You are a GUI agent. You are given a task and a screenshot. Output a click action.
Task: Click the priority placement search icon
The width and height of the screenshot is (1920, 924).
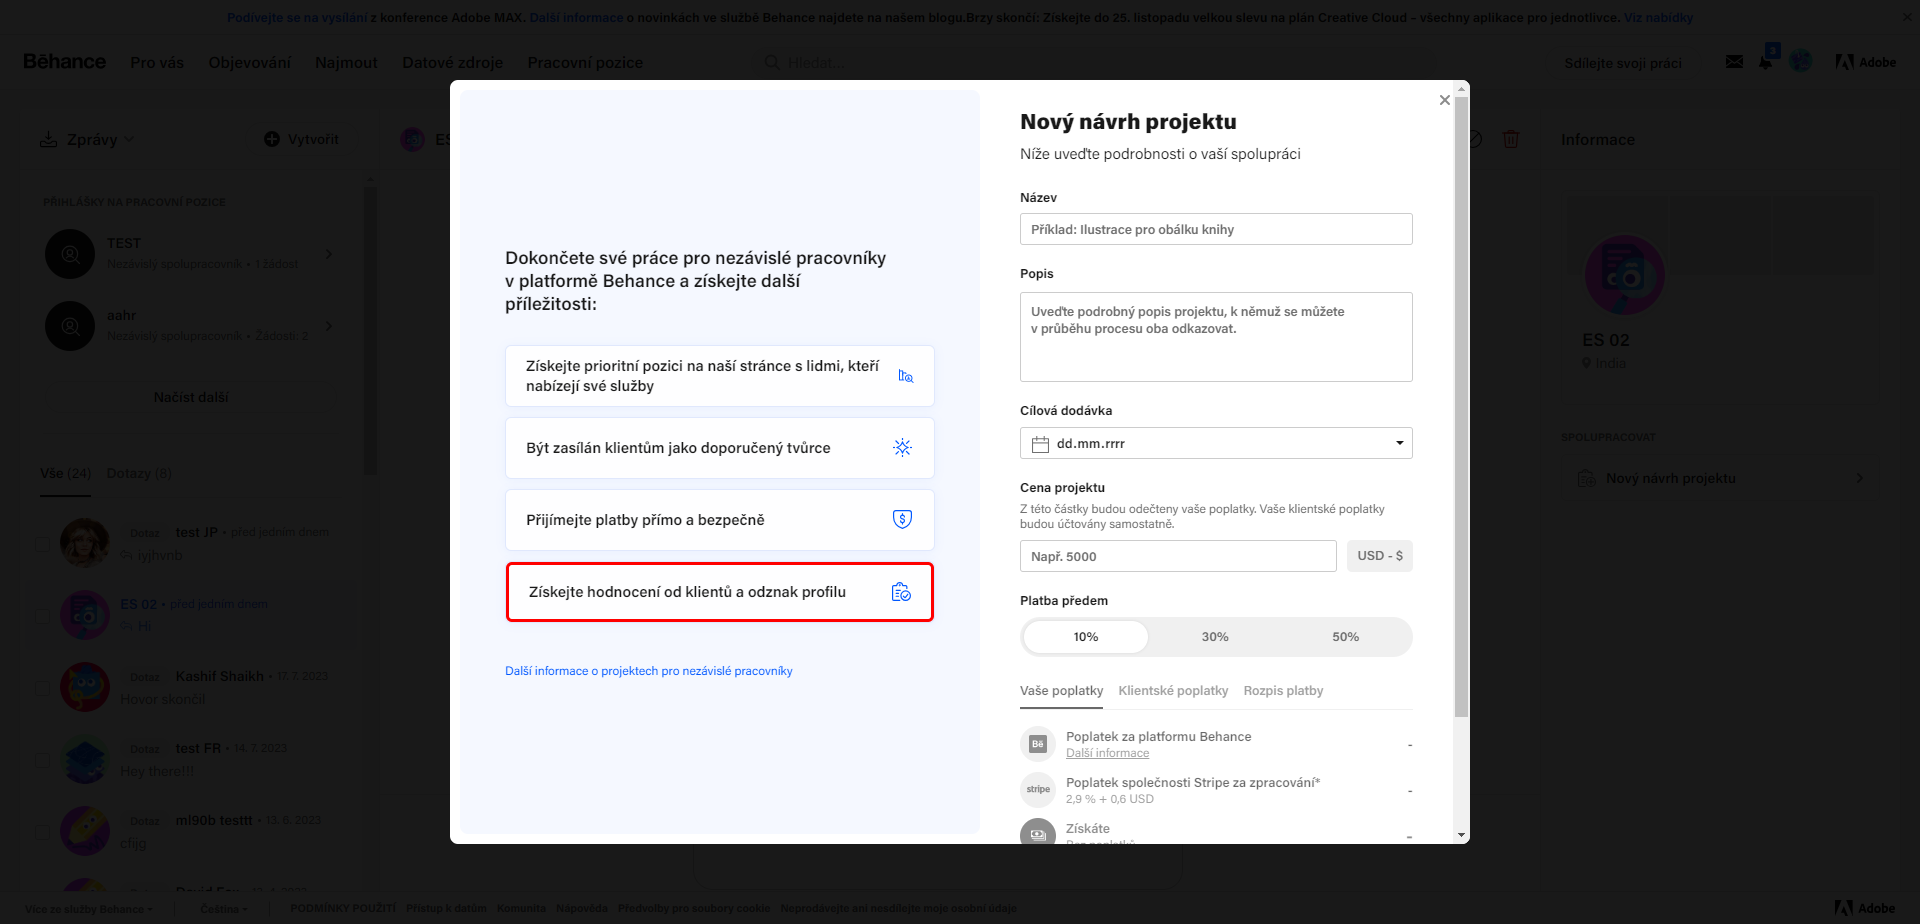pyautogui.click(x=905, y=376)
